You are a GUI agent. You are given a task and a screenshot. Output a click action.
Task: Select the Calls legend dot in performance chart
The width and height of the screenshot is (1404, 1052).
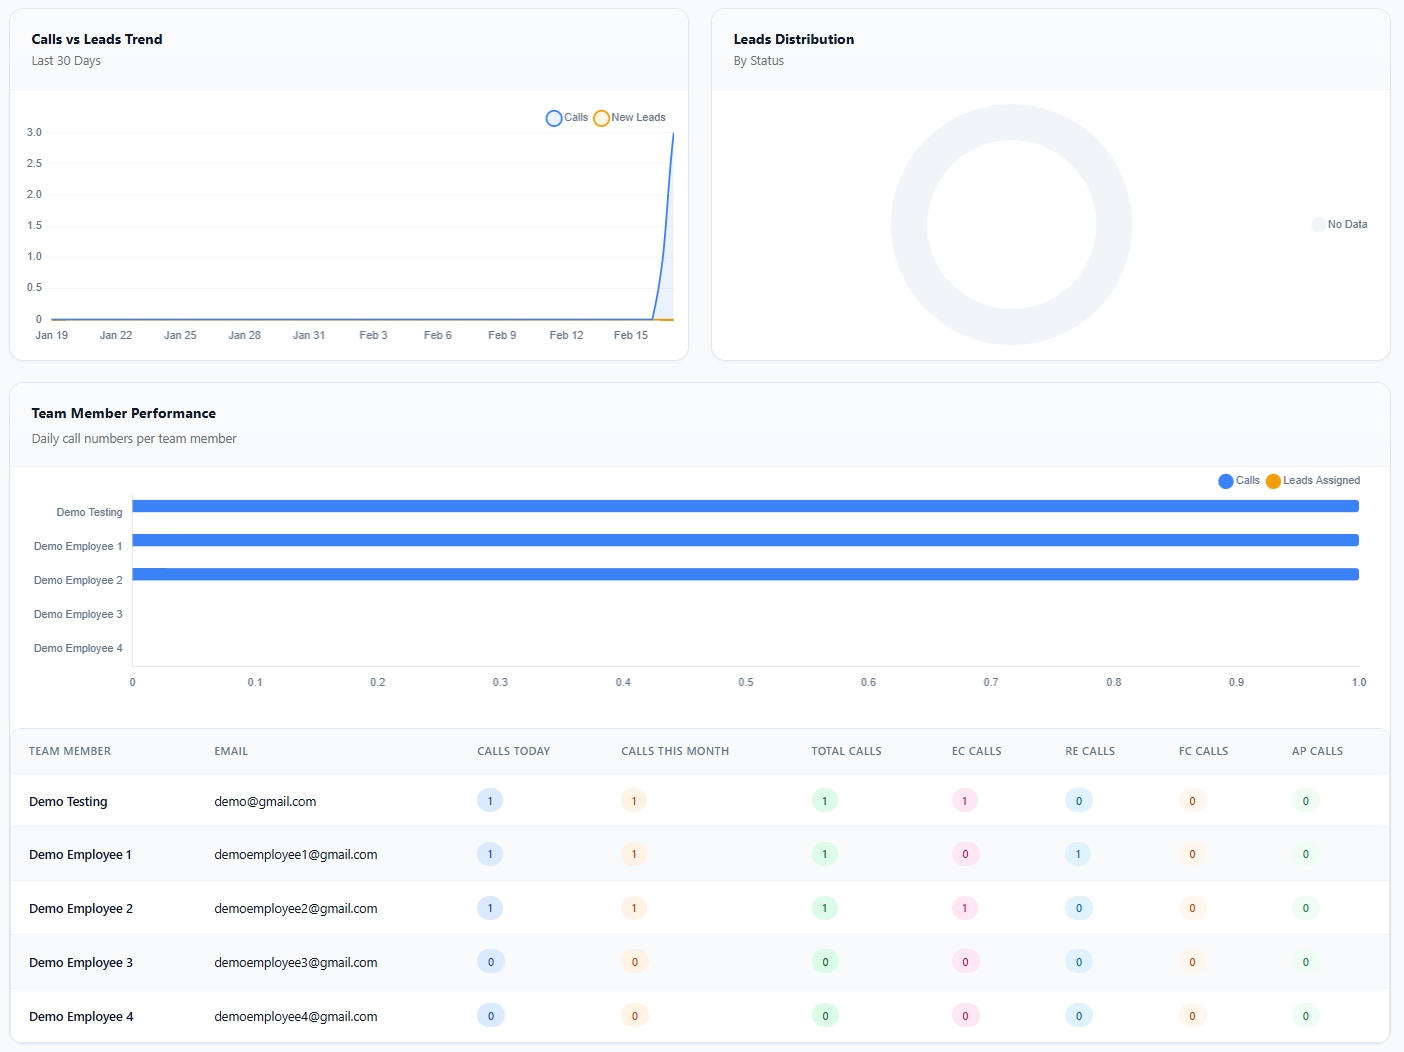pyautogui.click(x=1225, y=481)
